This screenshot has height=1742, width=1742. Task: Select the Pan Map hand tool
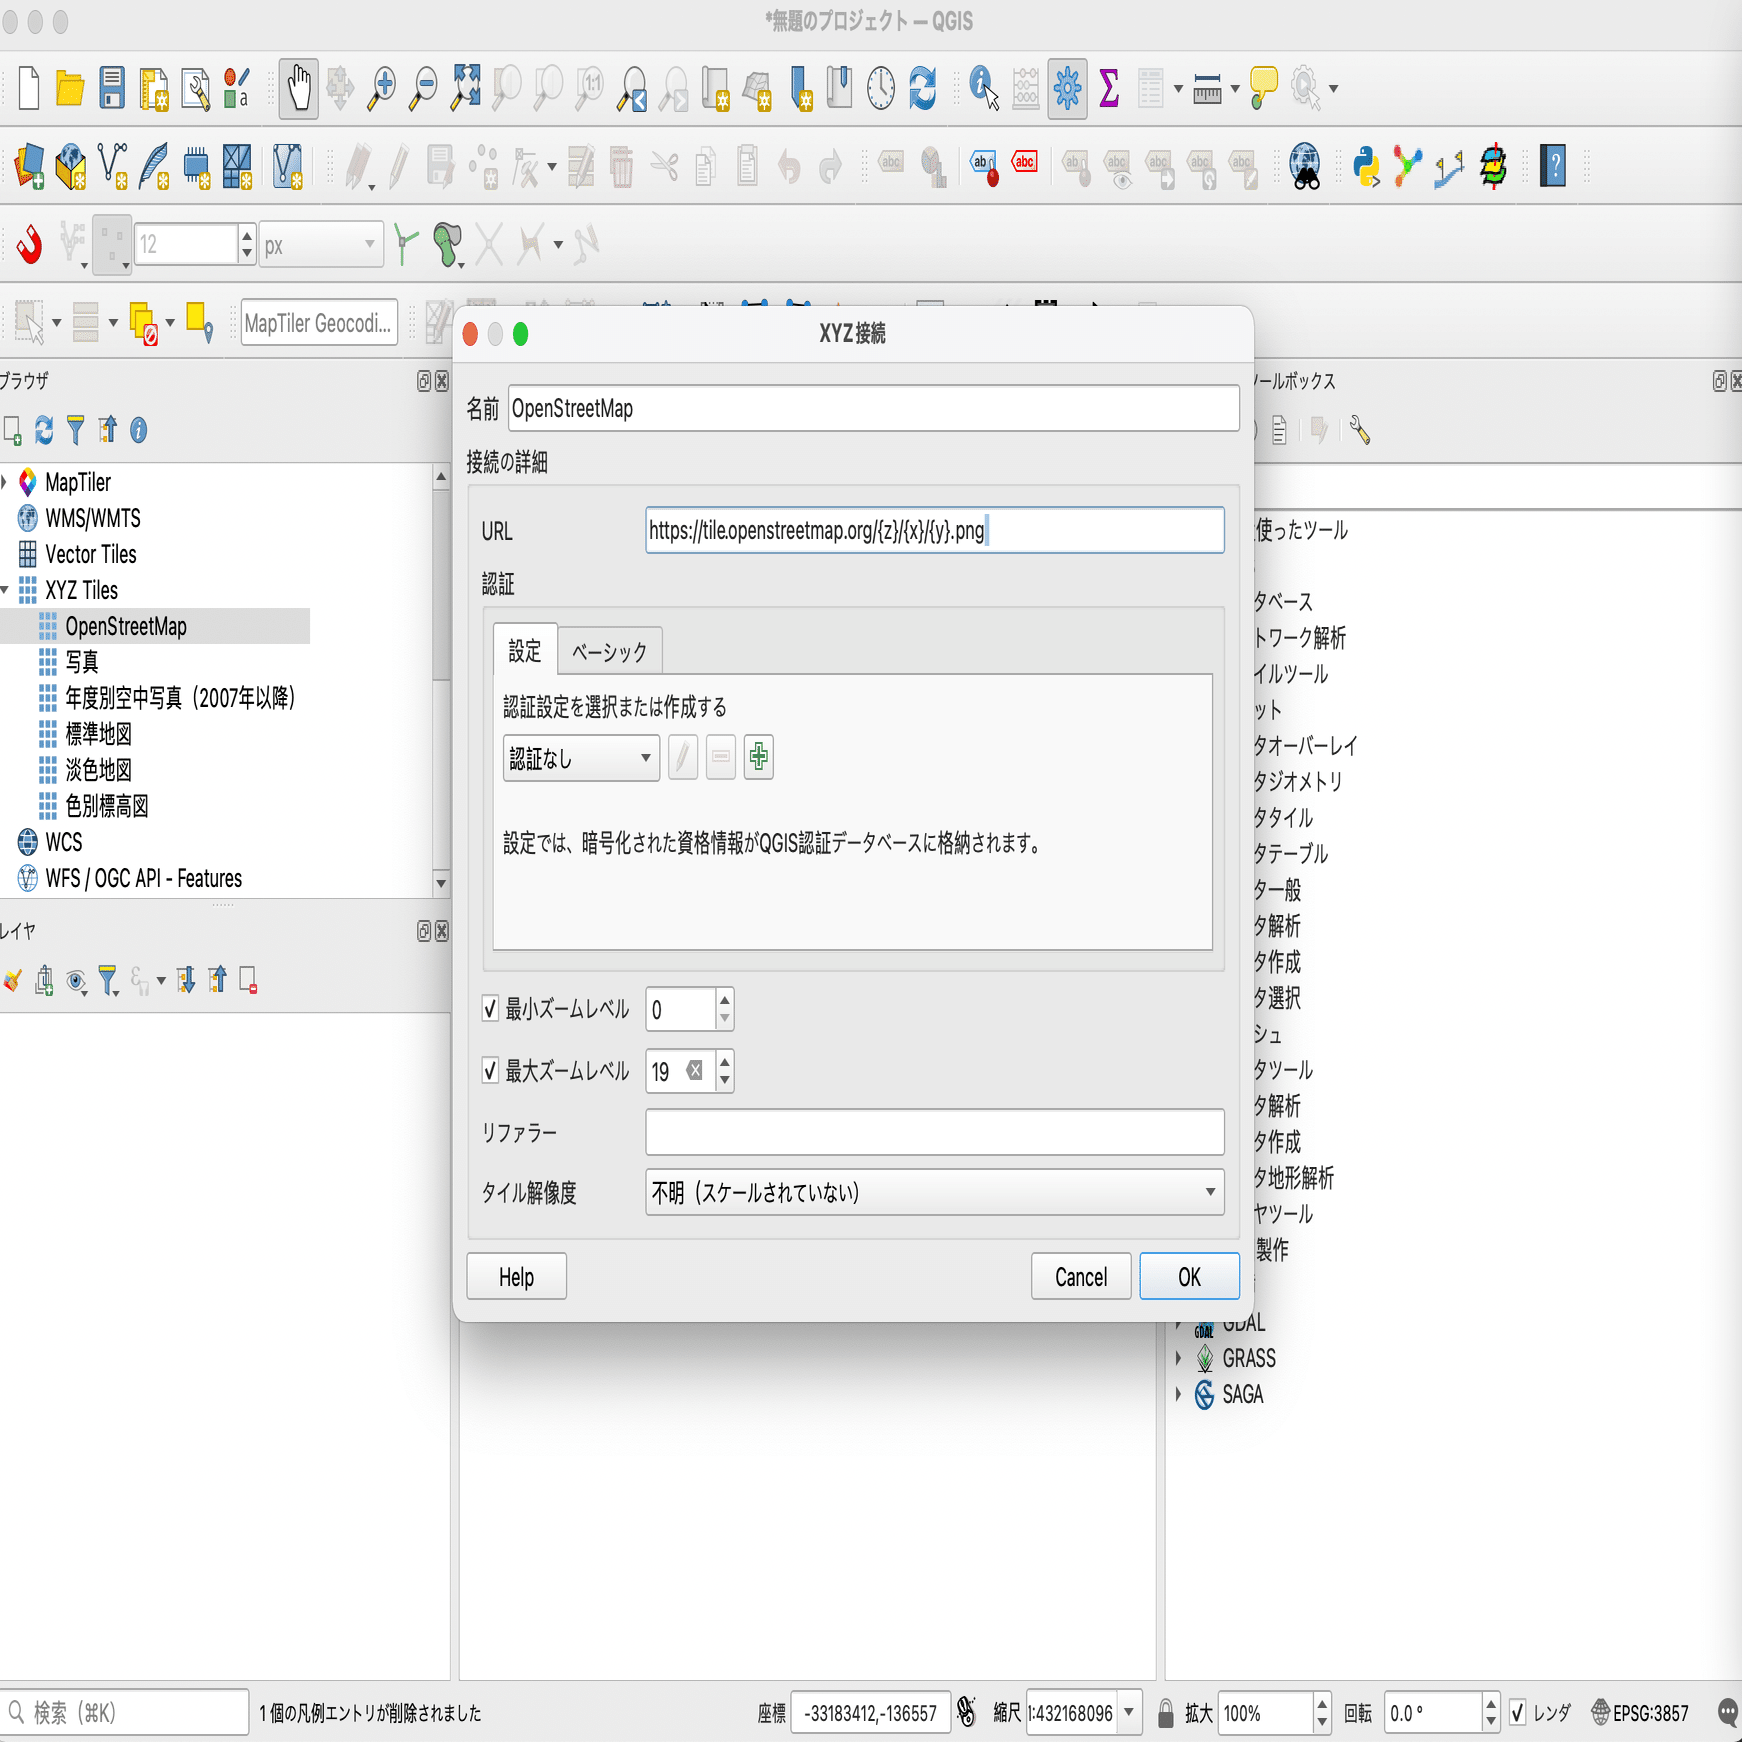298,88
